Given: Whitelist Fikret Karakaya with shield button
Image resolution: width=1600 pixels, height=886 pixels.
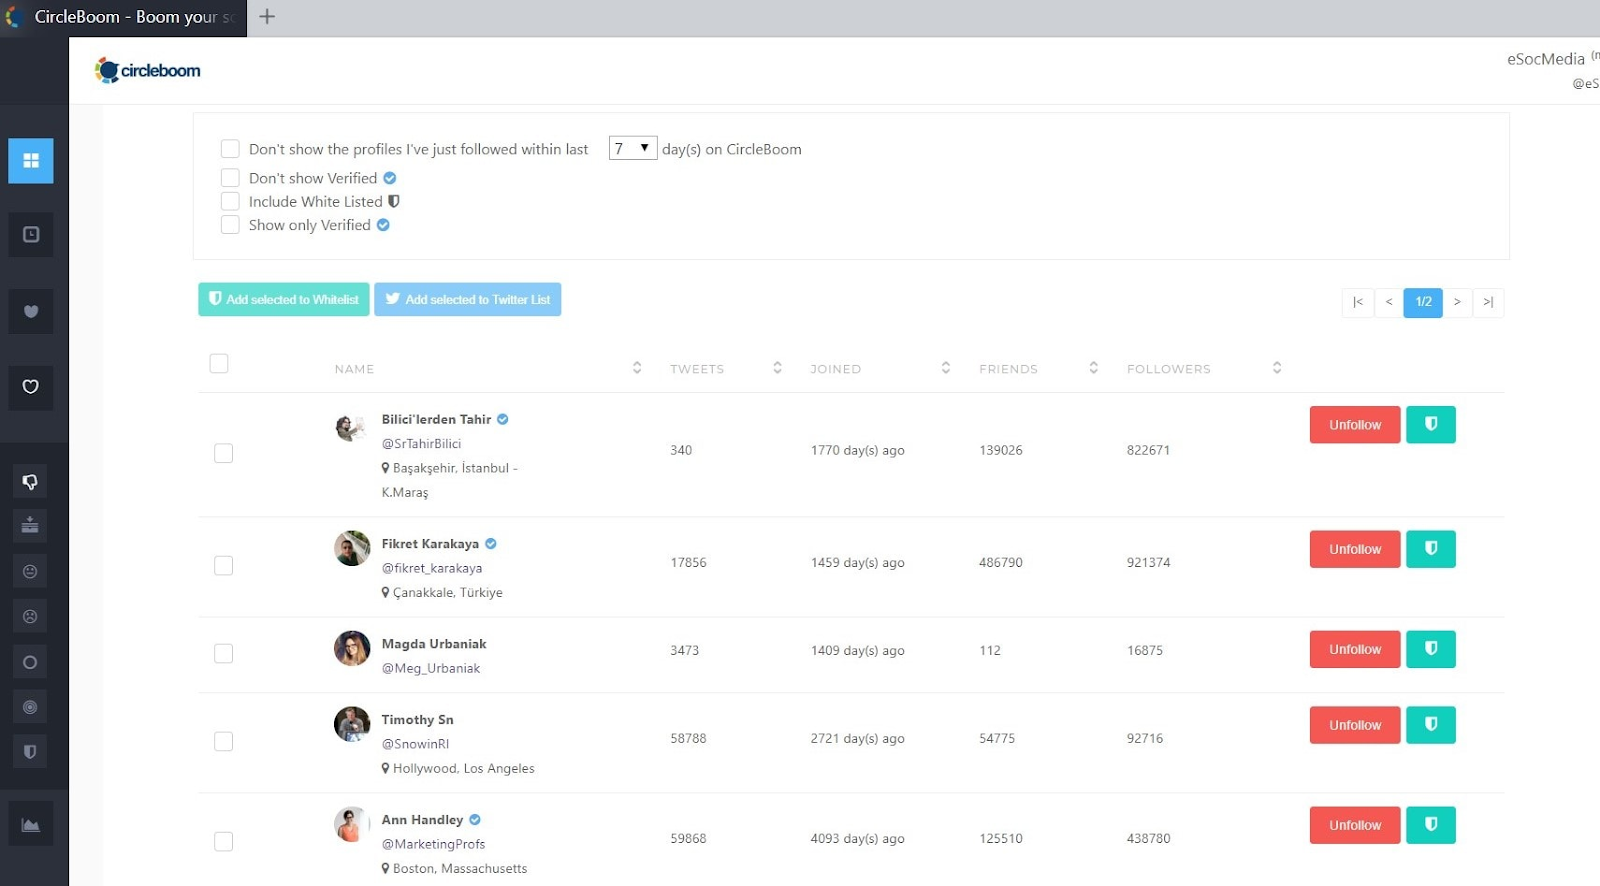Looking at the screenshot, I should point(1431,549).
